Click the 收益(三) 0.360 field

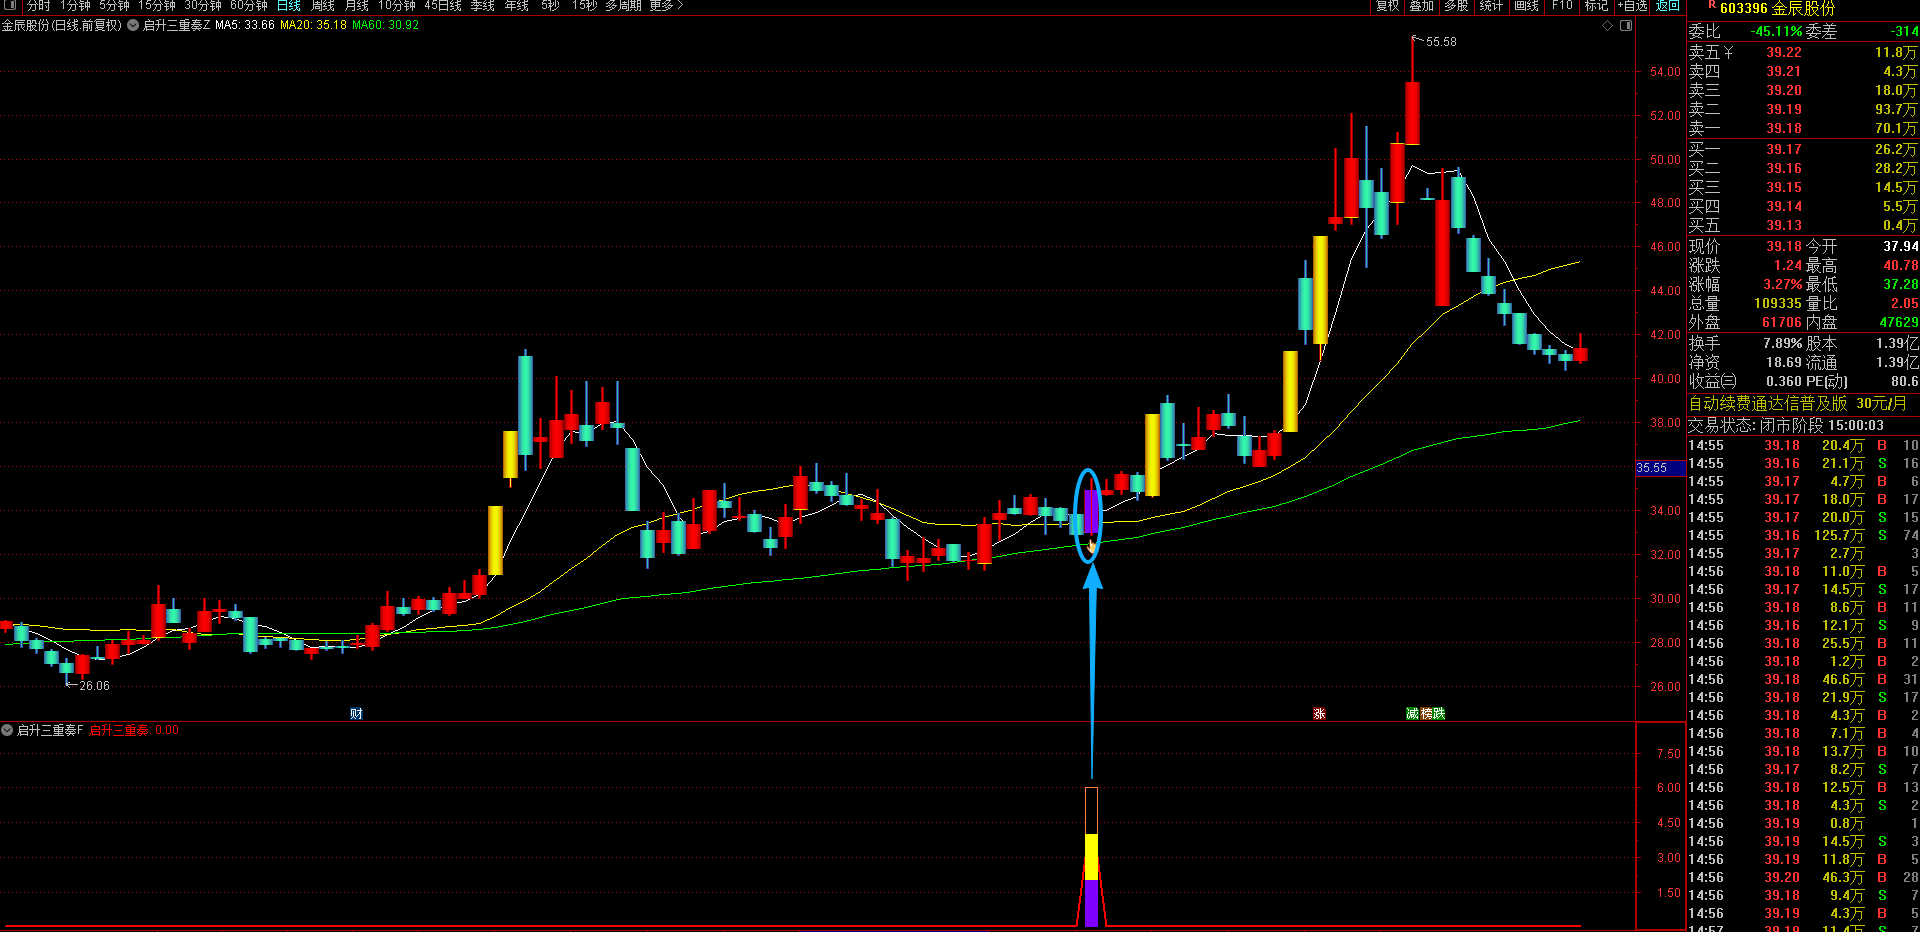(x=1745, y=381)
